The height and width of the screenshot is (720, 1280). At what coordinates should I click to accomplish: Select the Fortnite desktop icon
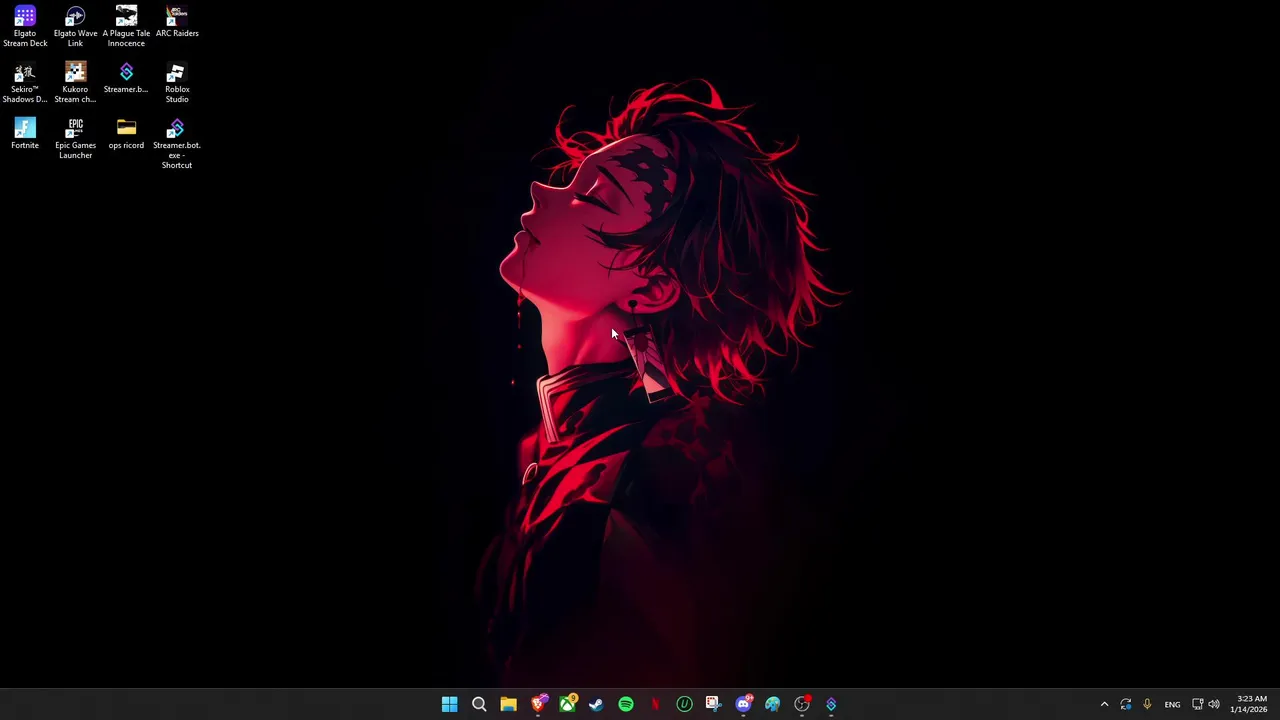pos(25,134)
